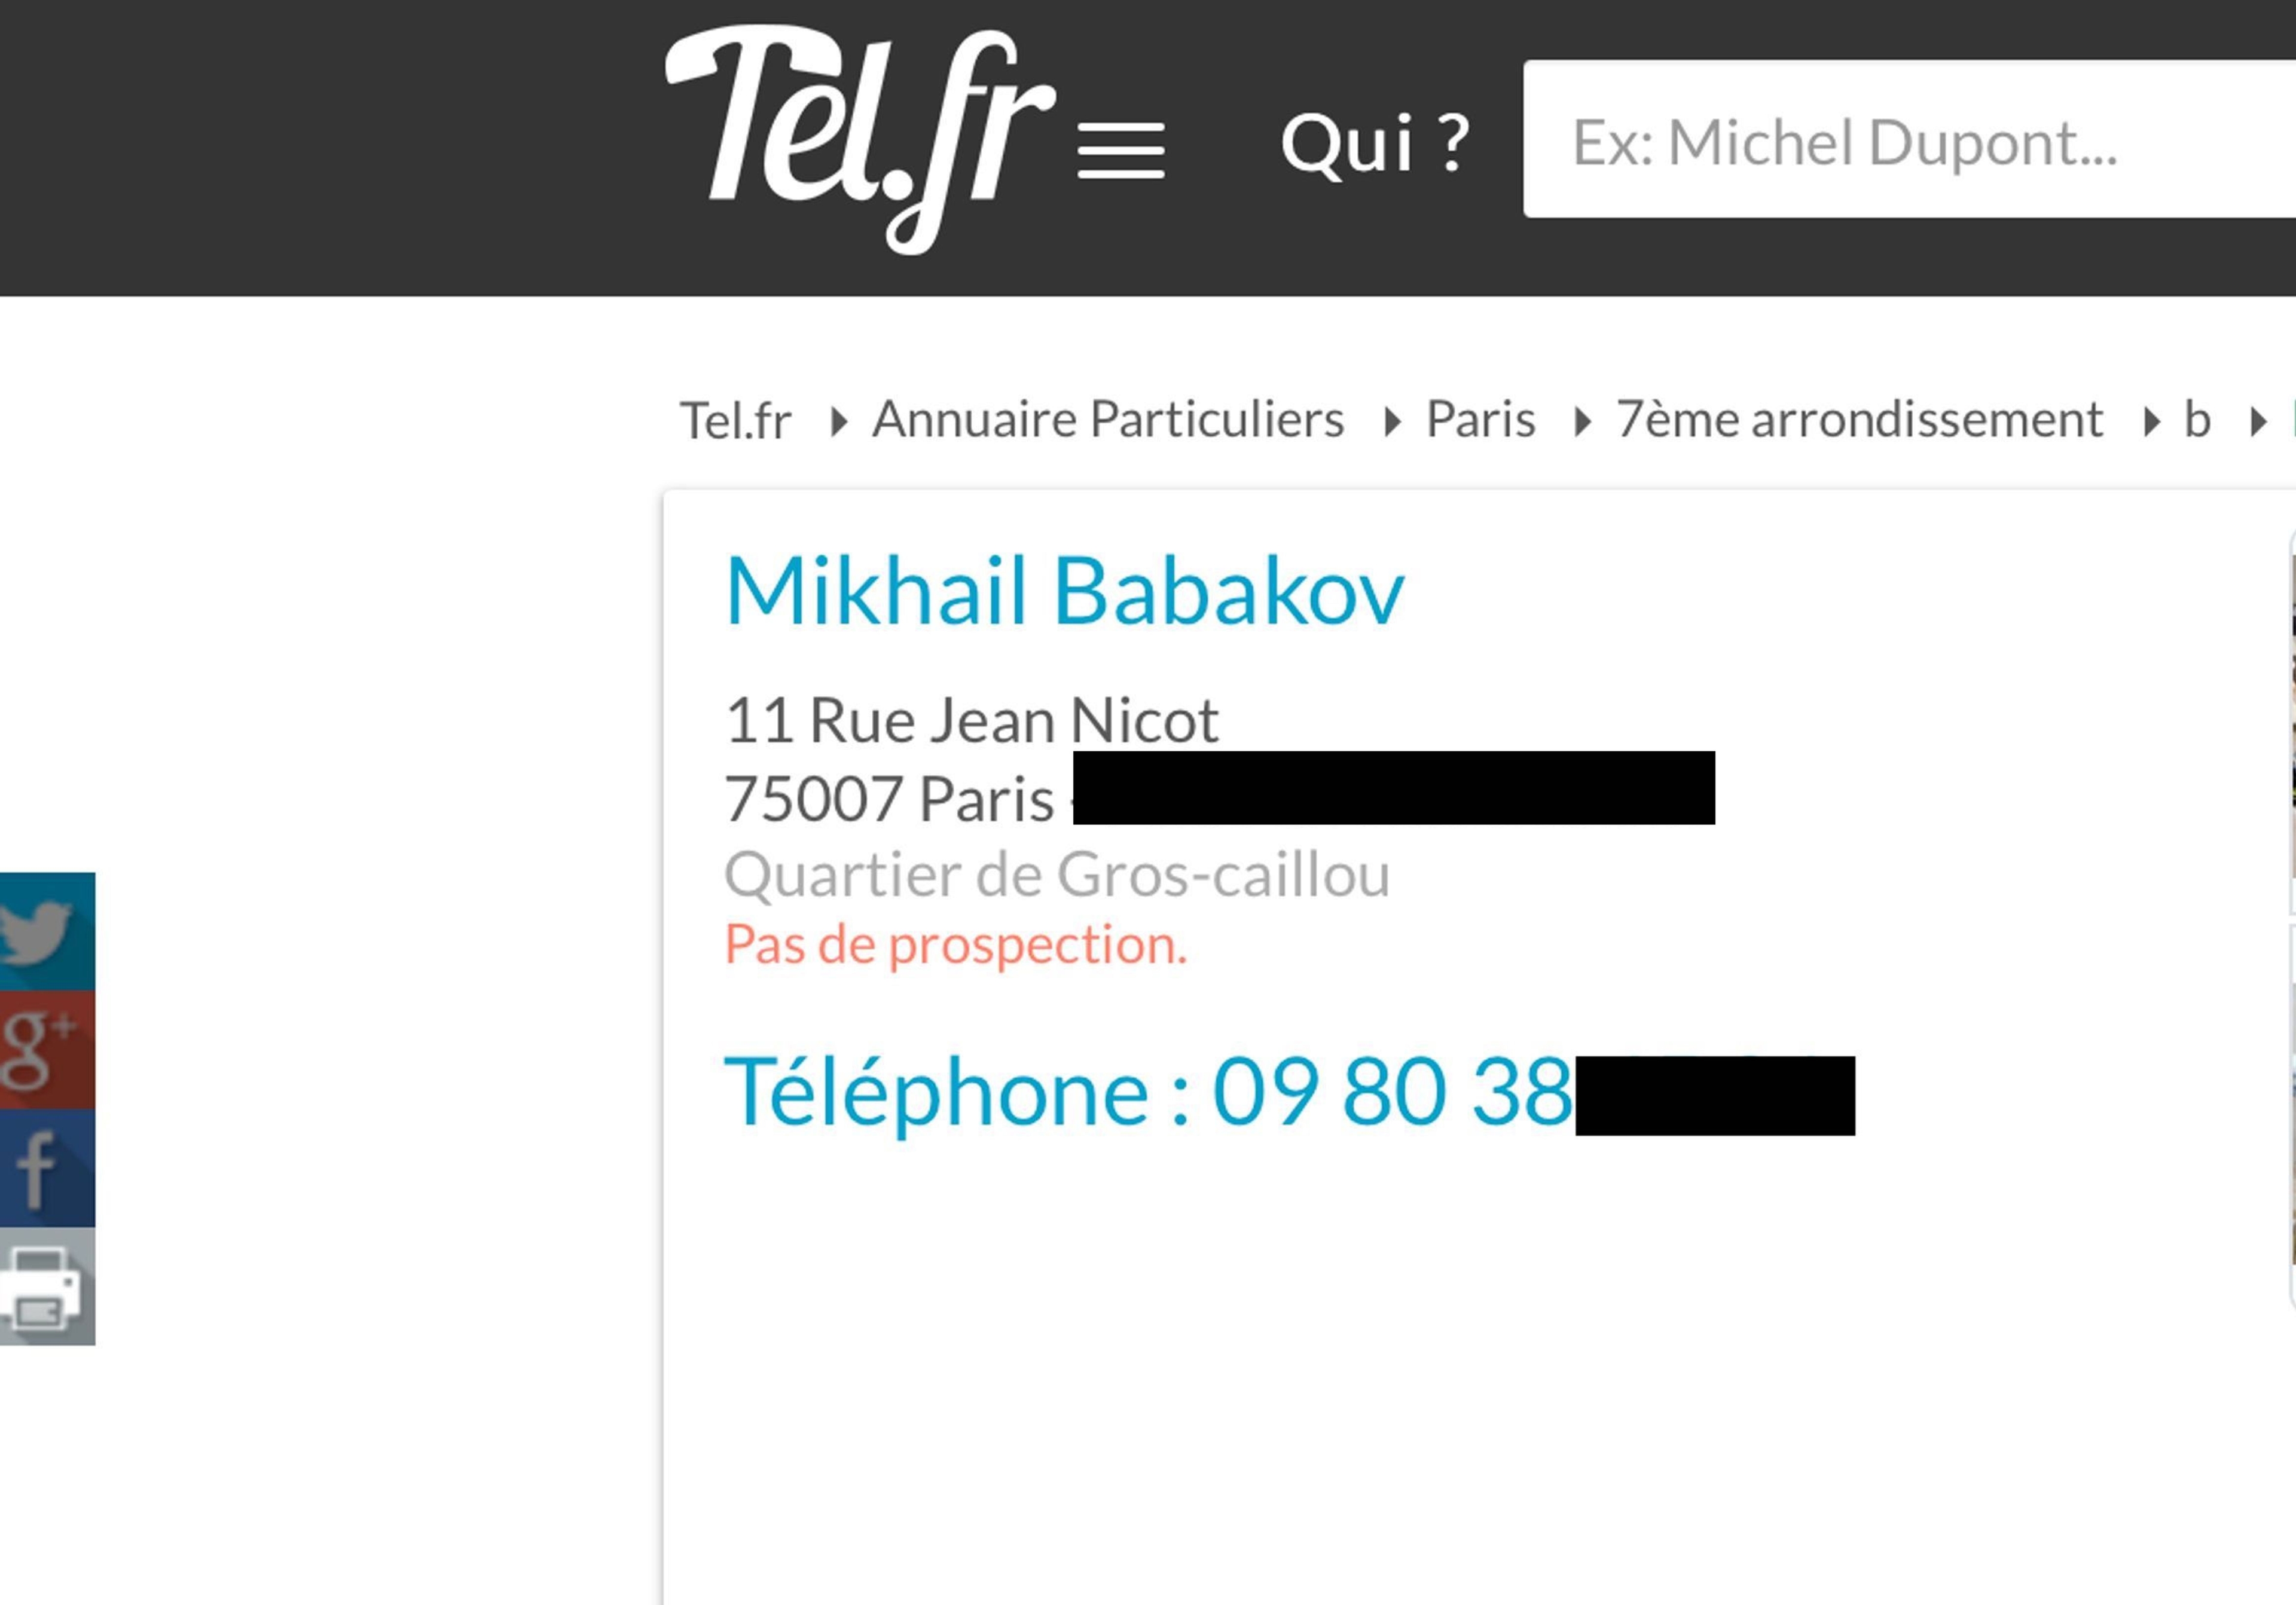The width and height of the screenshot is (2296, 1605).
Task: Click the arrow separator after Tel.fr breadcrumb
Action: point(838,422)
